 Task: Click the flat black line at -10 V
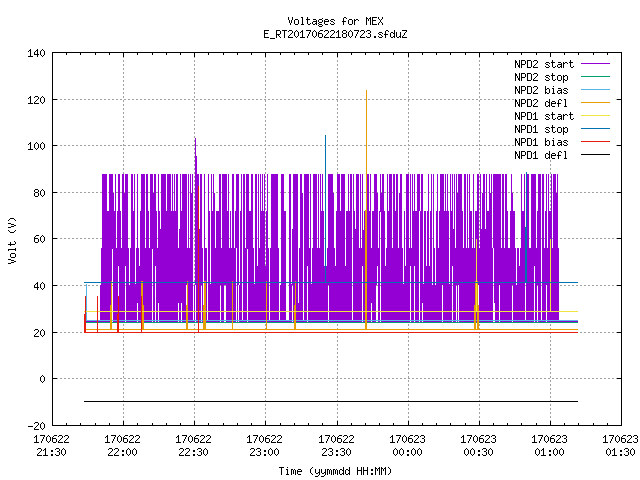click(x=331, y=402)
